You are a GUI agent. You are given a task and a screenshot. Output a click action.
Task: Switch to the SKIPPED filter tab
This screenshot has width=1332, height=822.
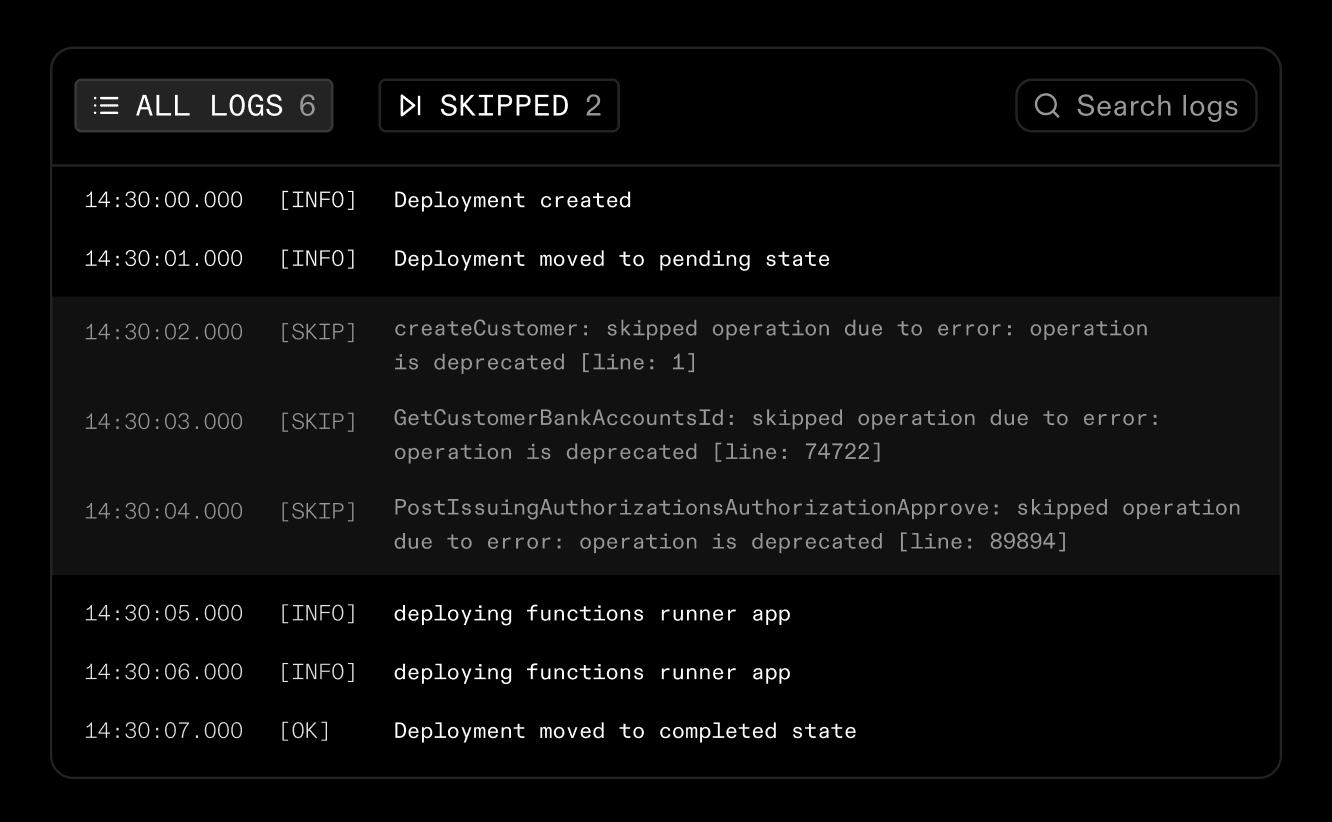tap(498, 105)
